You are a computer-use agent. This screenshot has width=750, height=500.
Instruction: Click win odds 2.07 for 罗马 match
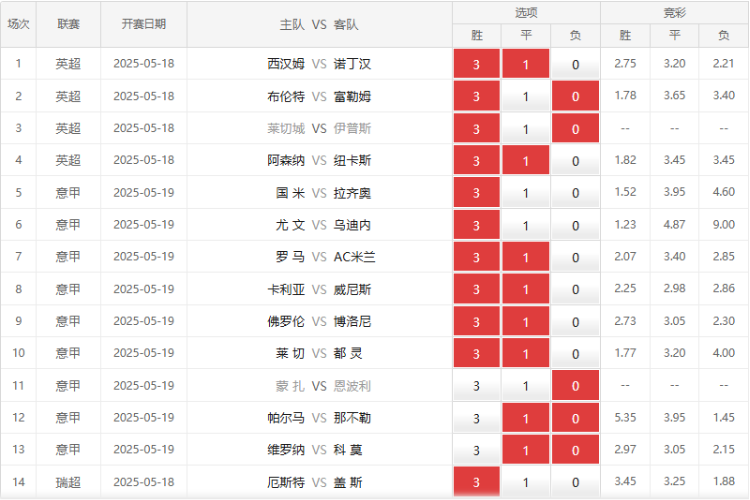[625, 256]
